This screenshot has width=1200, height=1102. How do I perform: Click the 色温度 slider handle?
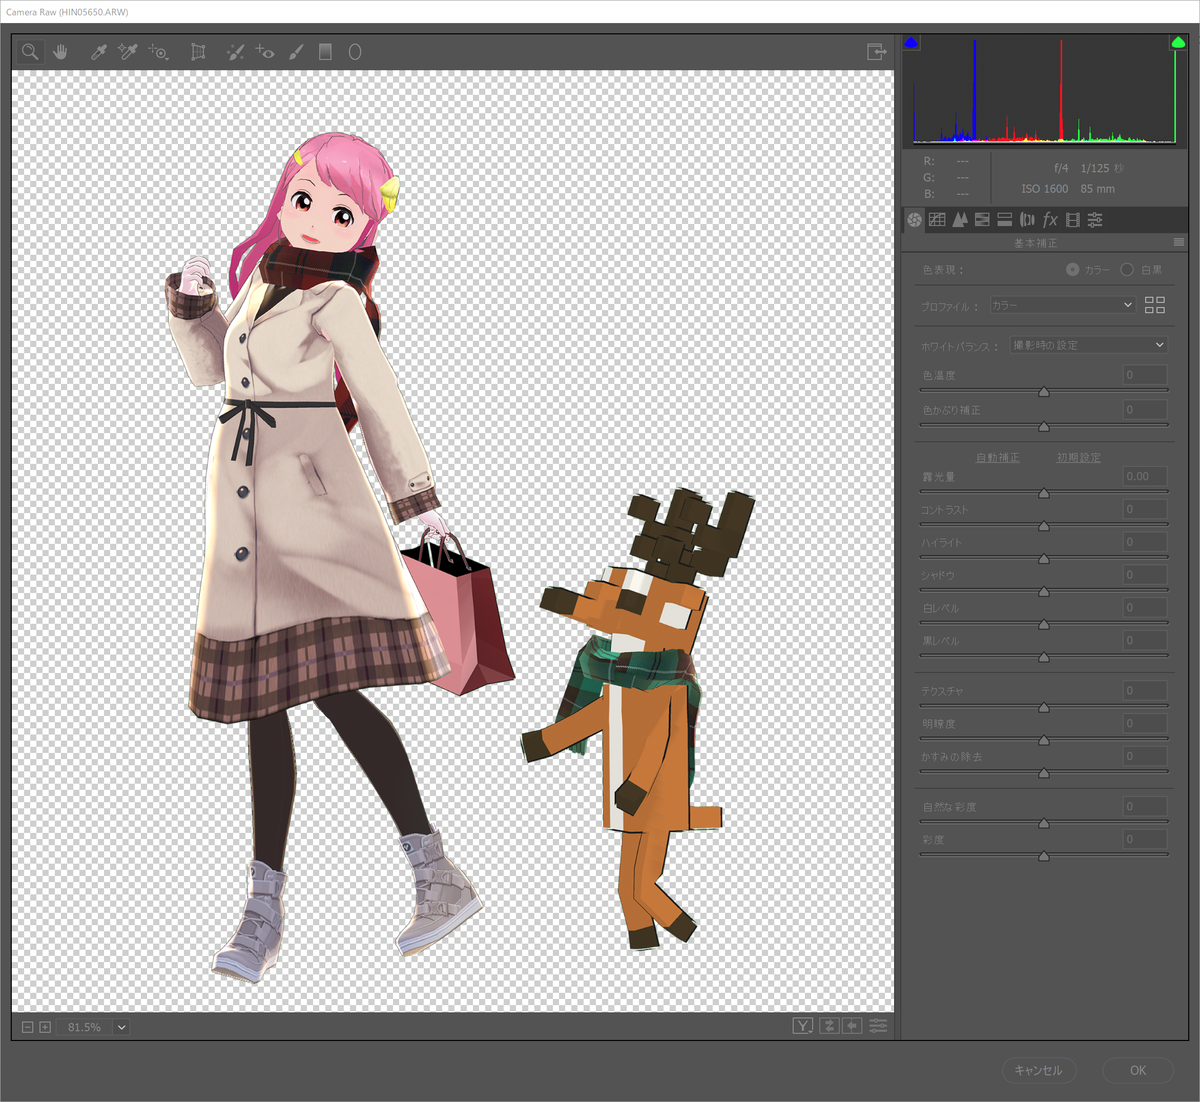1043,392
